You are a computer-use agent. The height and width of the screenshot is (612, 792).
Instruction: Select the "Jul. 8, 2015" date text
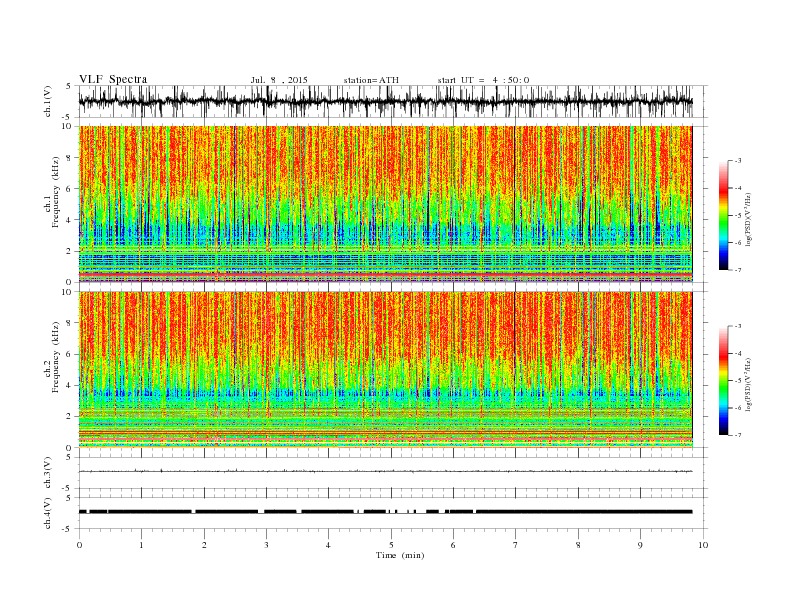[x=279, y=80]
